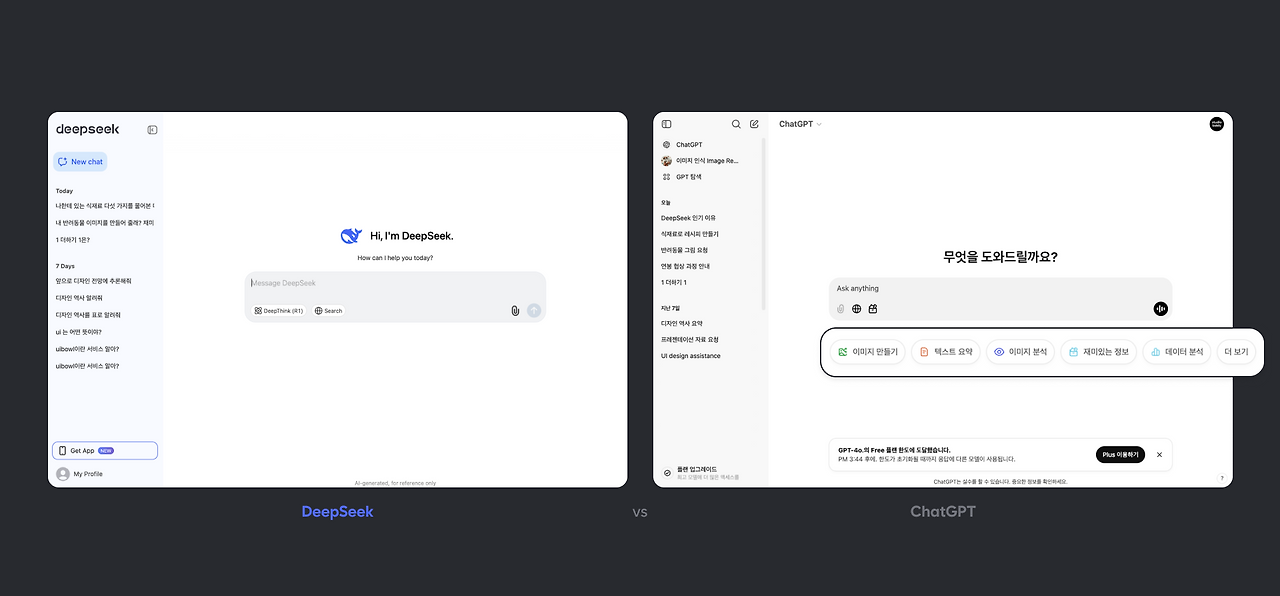Click the '이미지 만들기' suggestion chip
Screen dimensions: 1280x596
[x=868, y=352]
